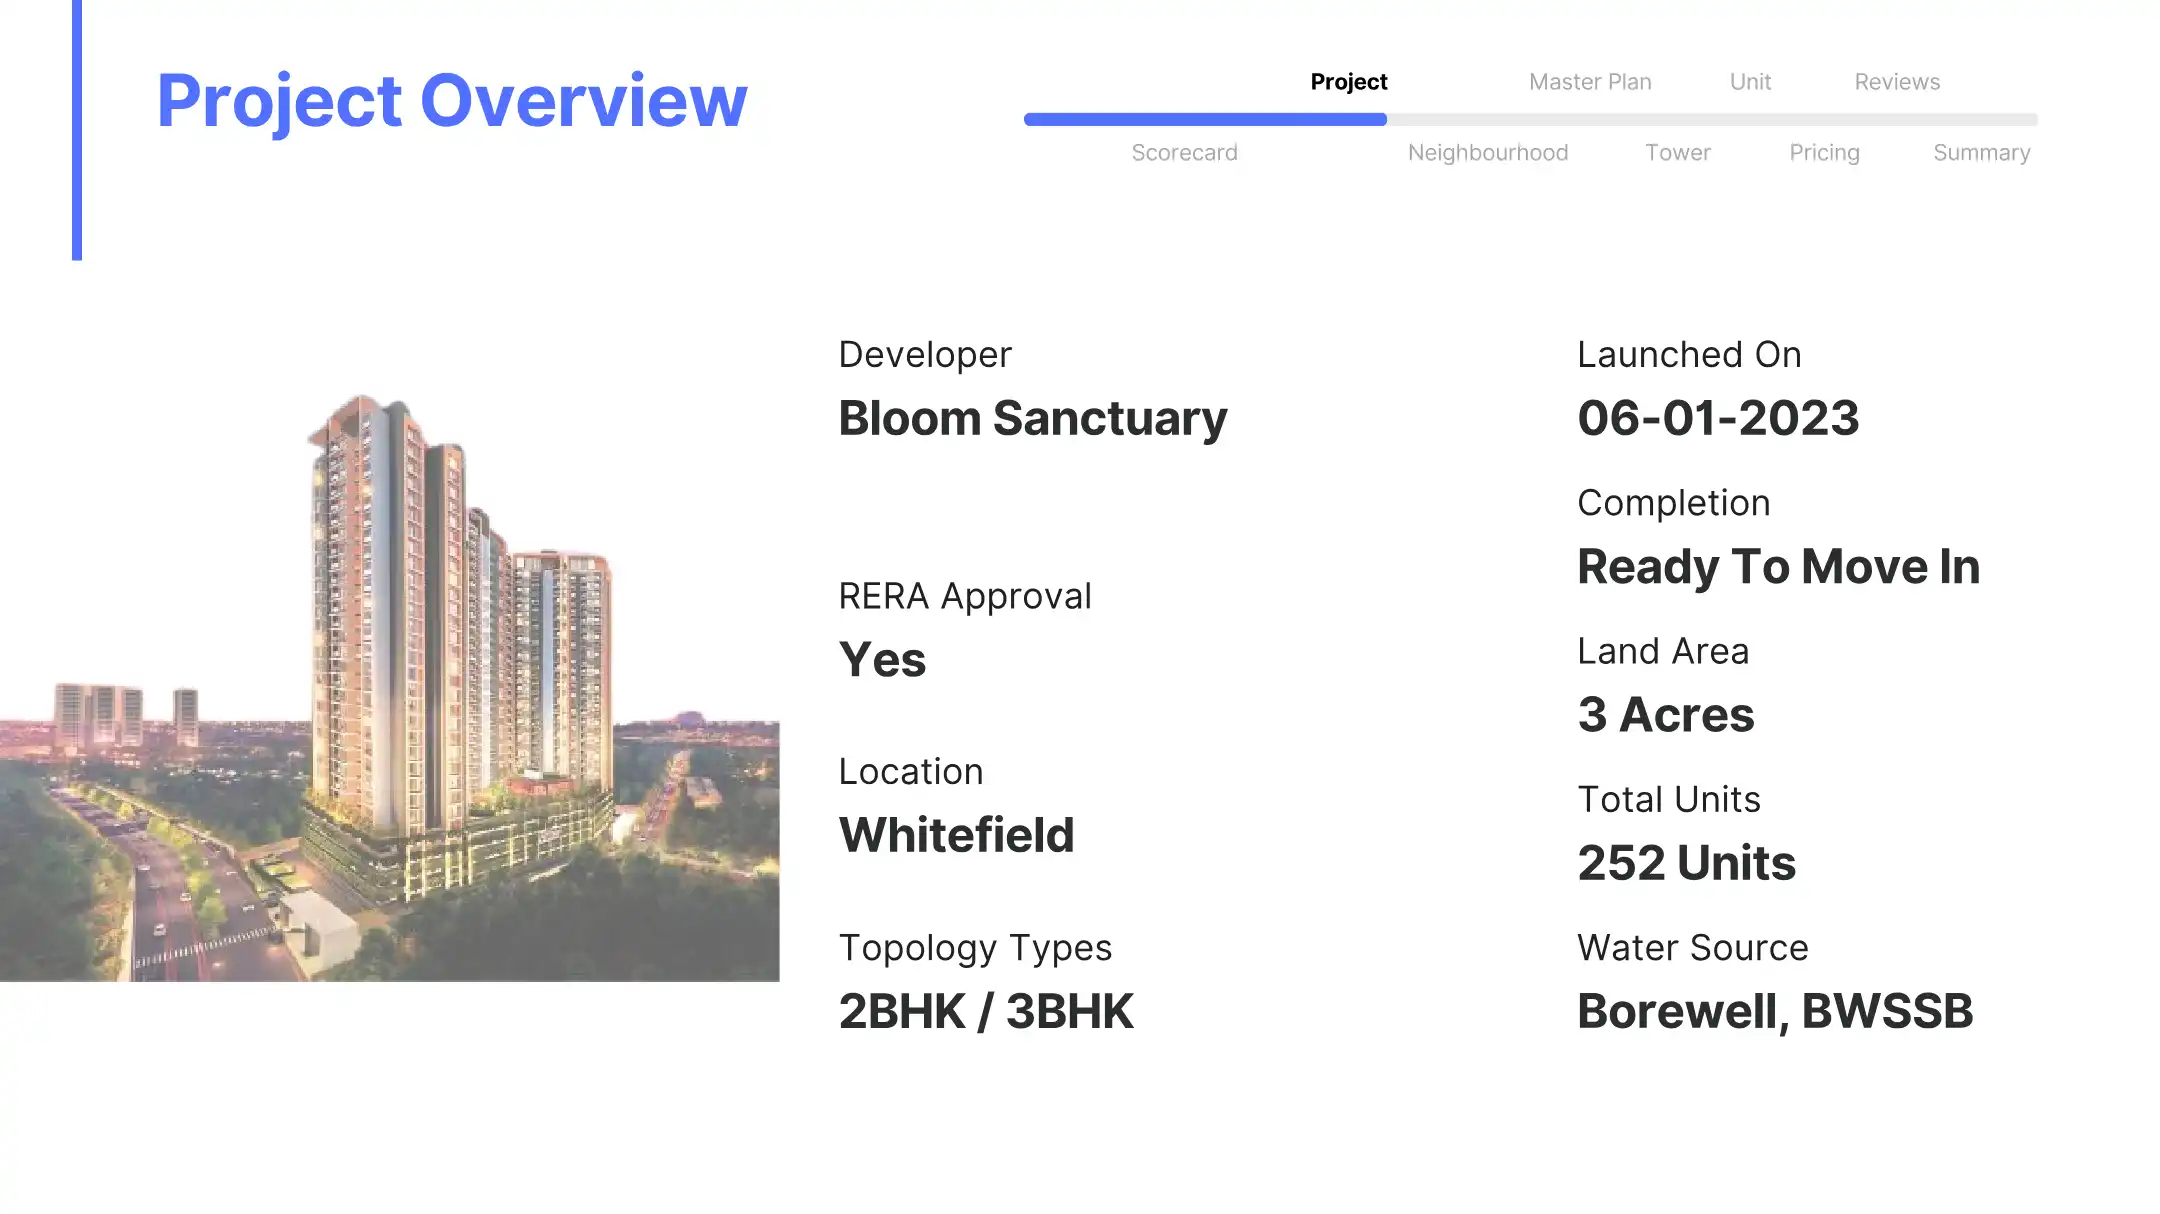Viewport: 2160px width, 1214px height.
Task: Open the Master Plan tab
Action: [x=1590, y=82]
